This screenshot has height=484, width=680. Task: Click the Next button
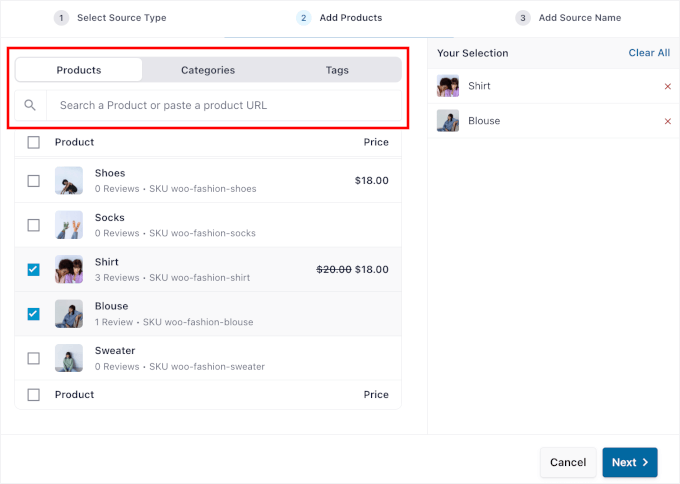[629, 462]
